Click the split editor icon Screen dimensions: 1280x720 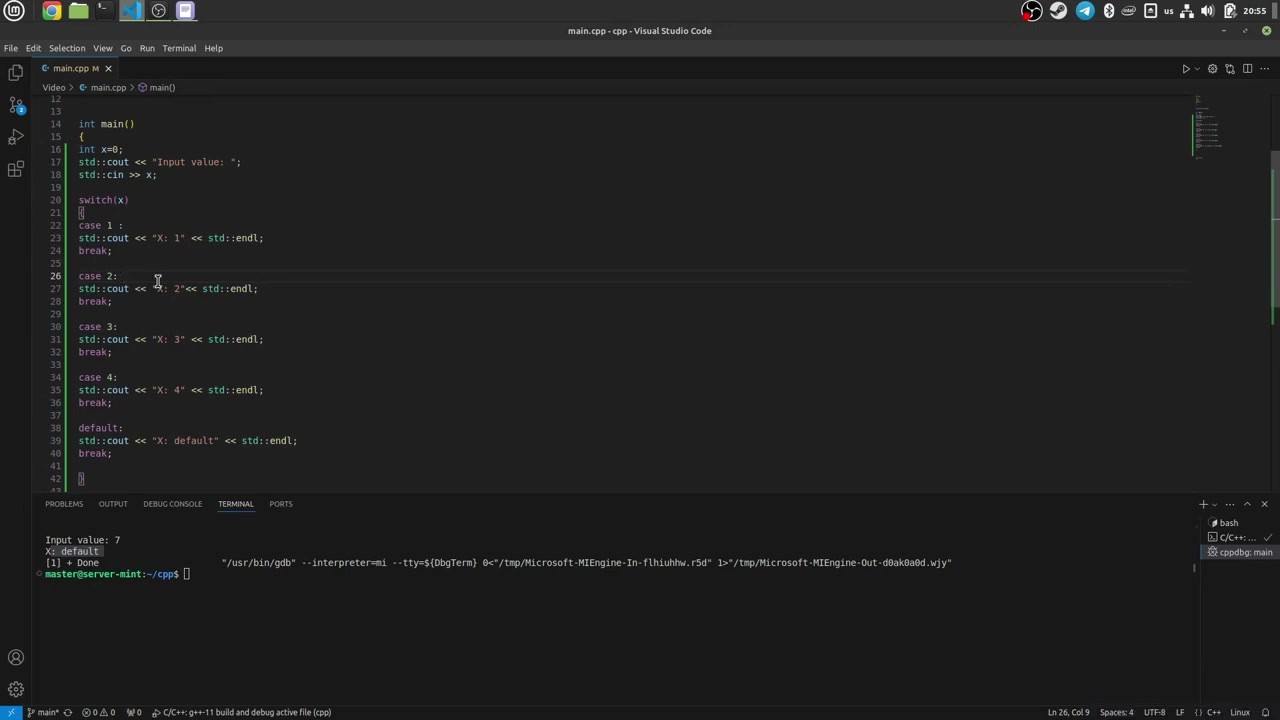[1247, 69]
